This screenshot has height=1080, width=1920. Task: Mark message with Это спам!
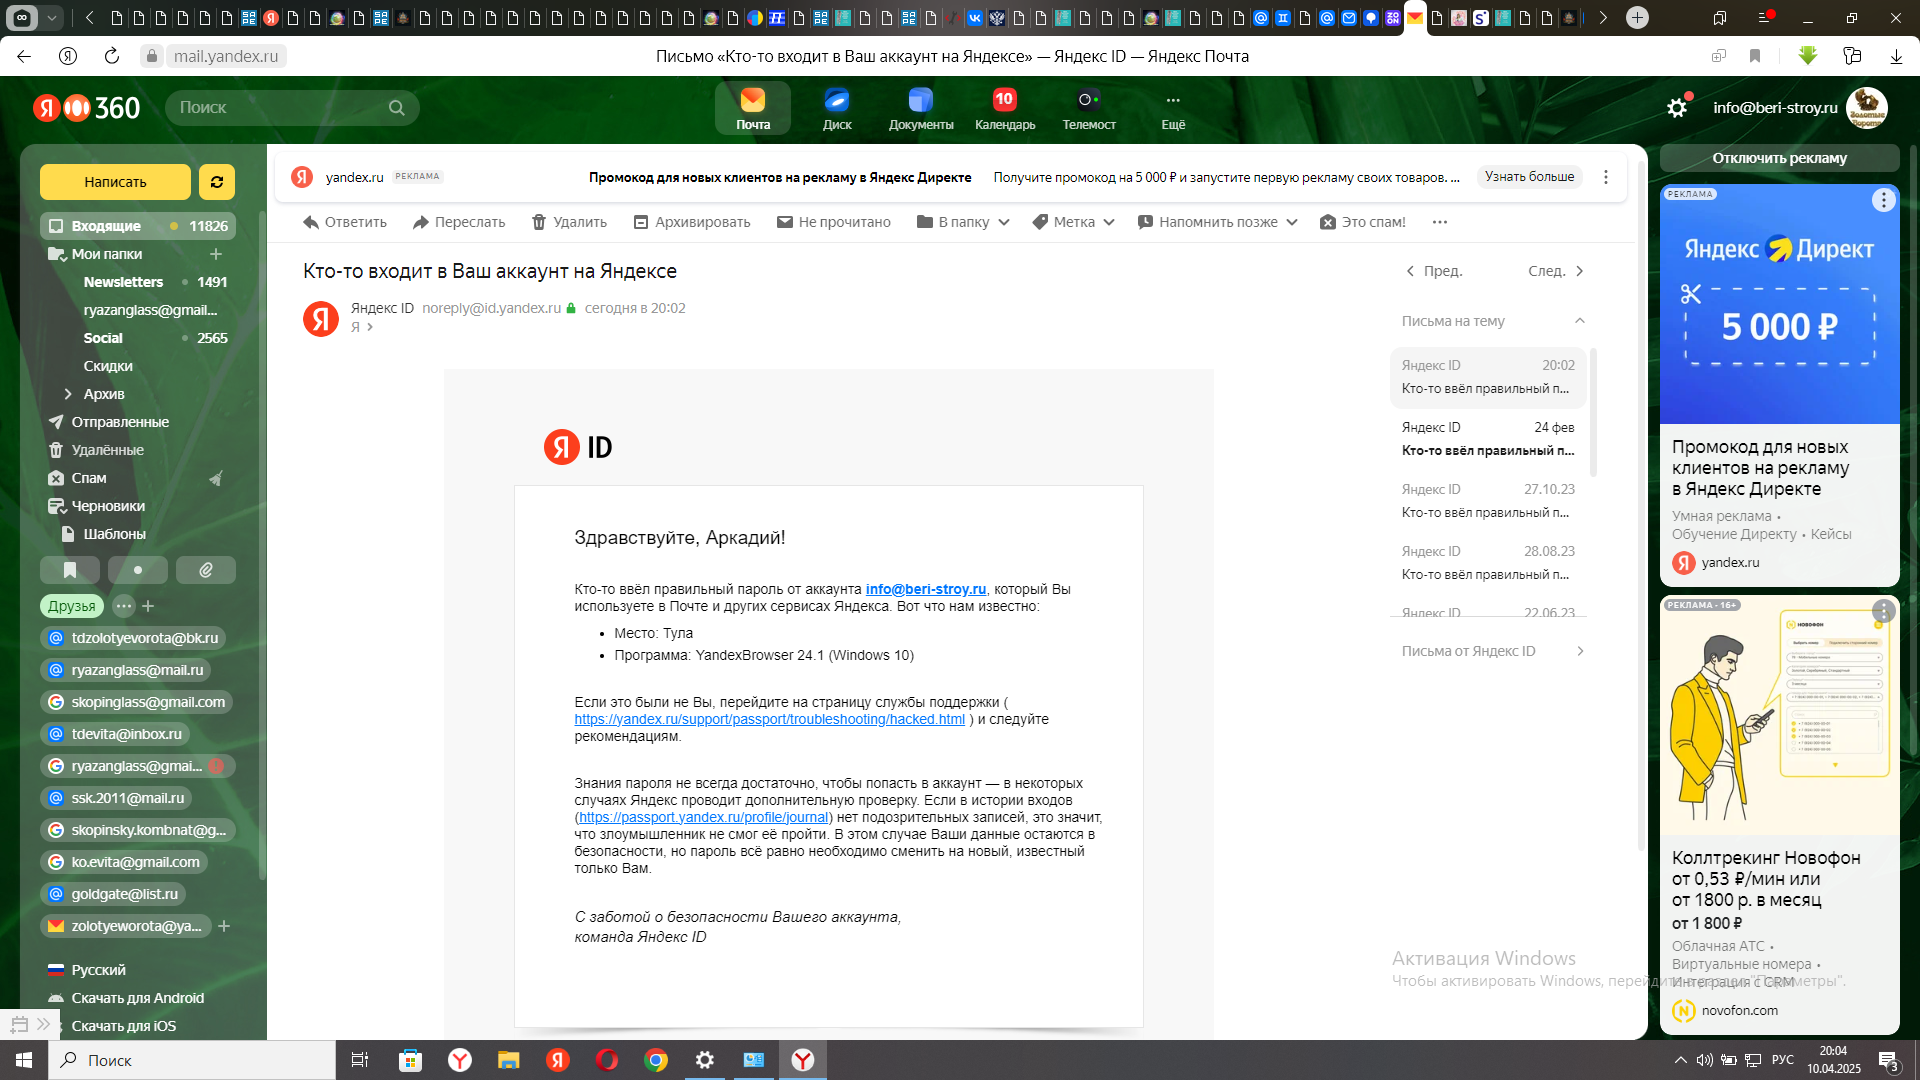tap(1363, 222)
